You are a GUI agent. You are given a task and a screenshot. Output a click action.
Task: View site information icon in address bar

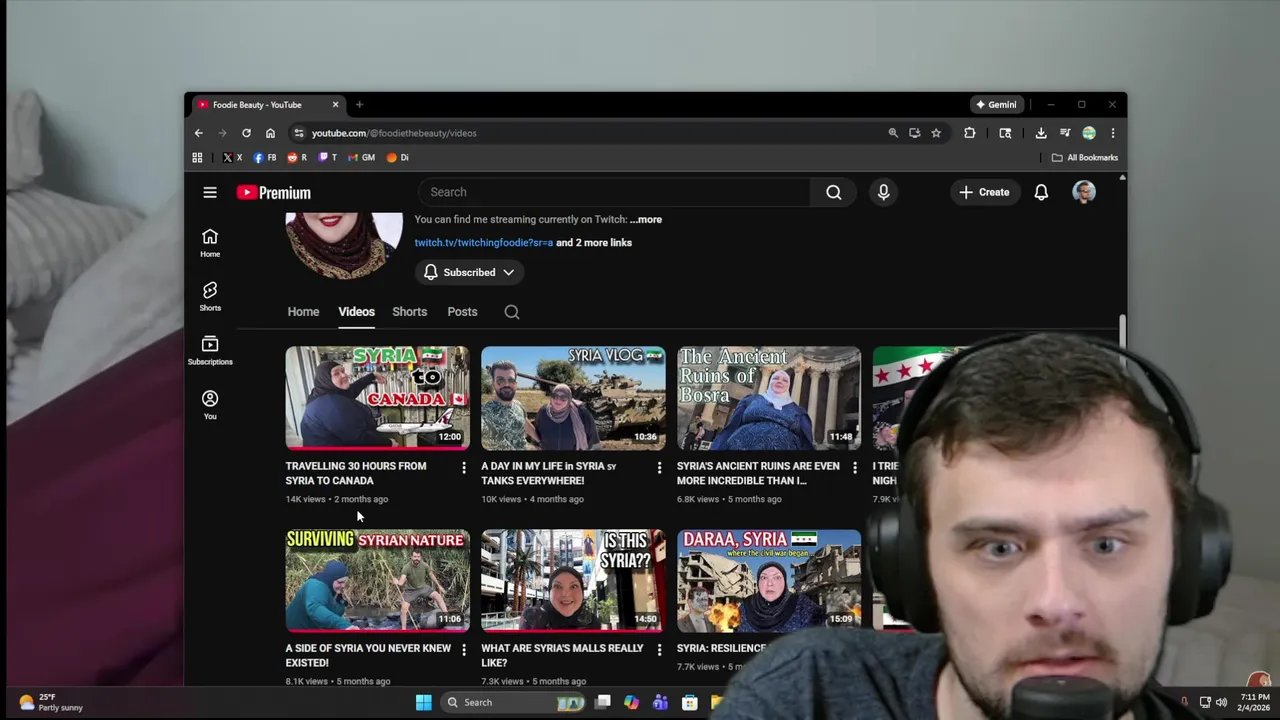click(298, 133)
